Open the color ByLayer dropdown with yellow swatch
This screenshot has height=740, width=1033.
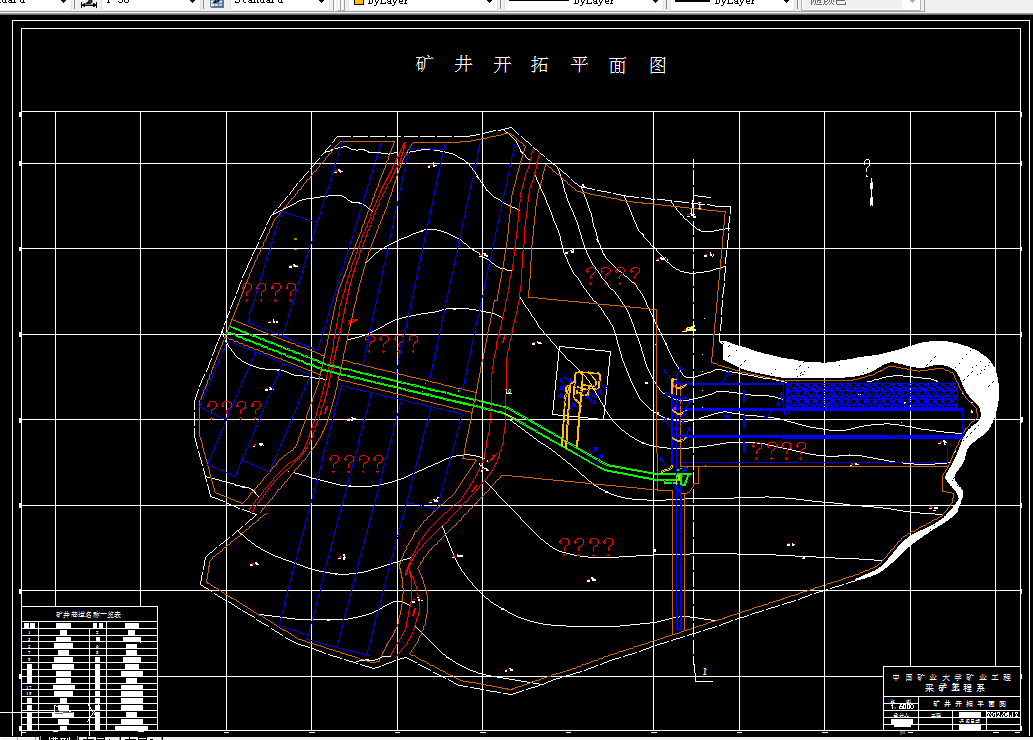pyautogui.click(x=422, y=3)
